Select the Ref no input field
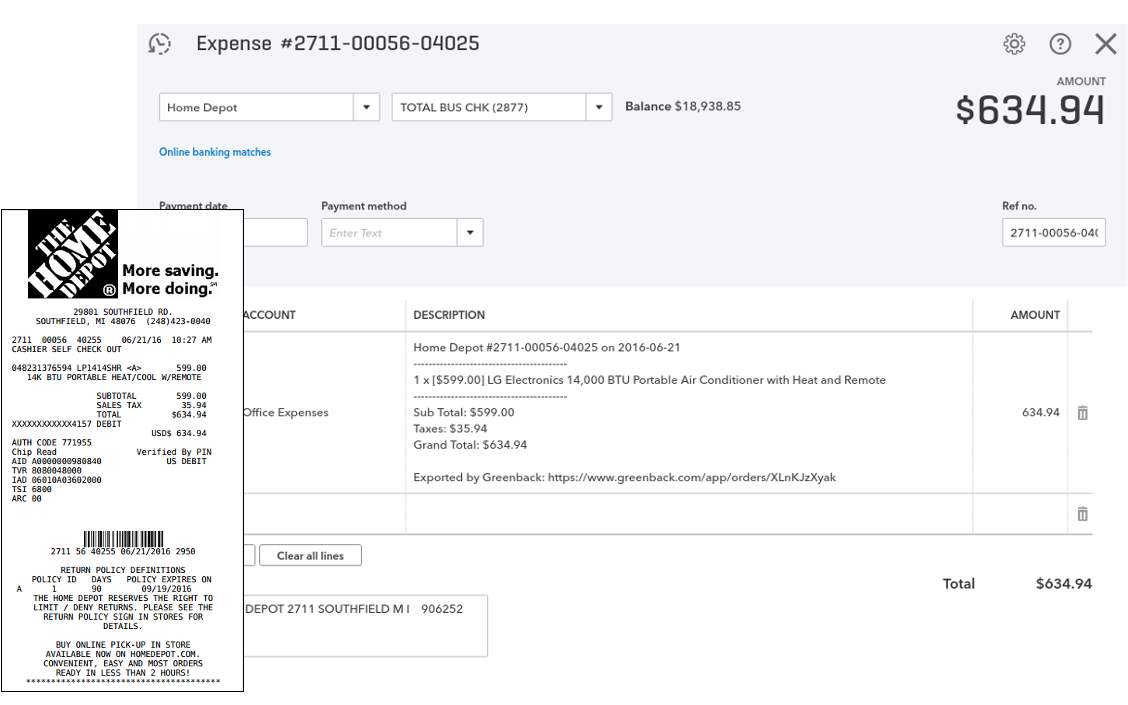The width and height of the screenshot is (1128, 705). pyautogui.click(x=1053, y=232)
